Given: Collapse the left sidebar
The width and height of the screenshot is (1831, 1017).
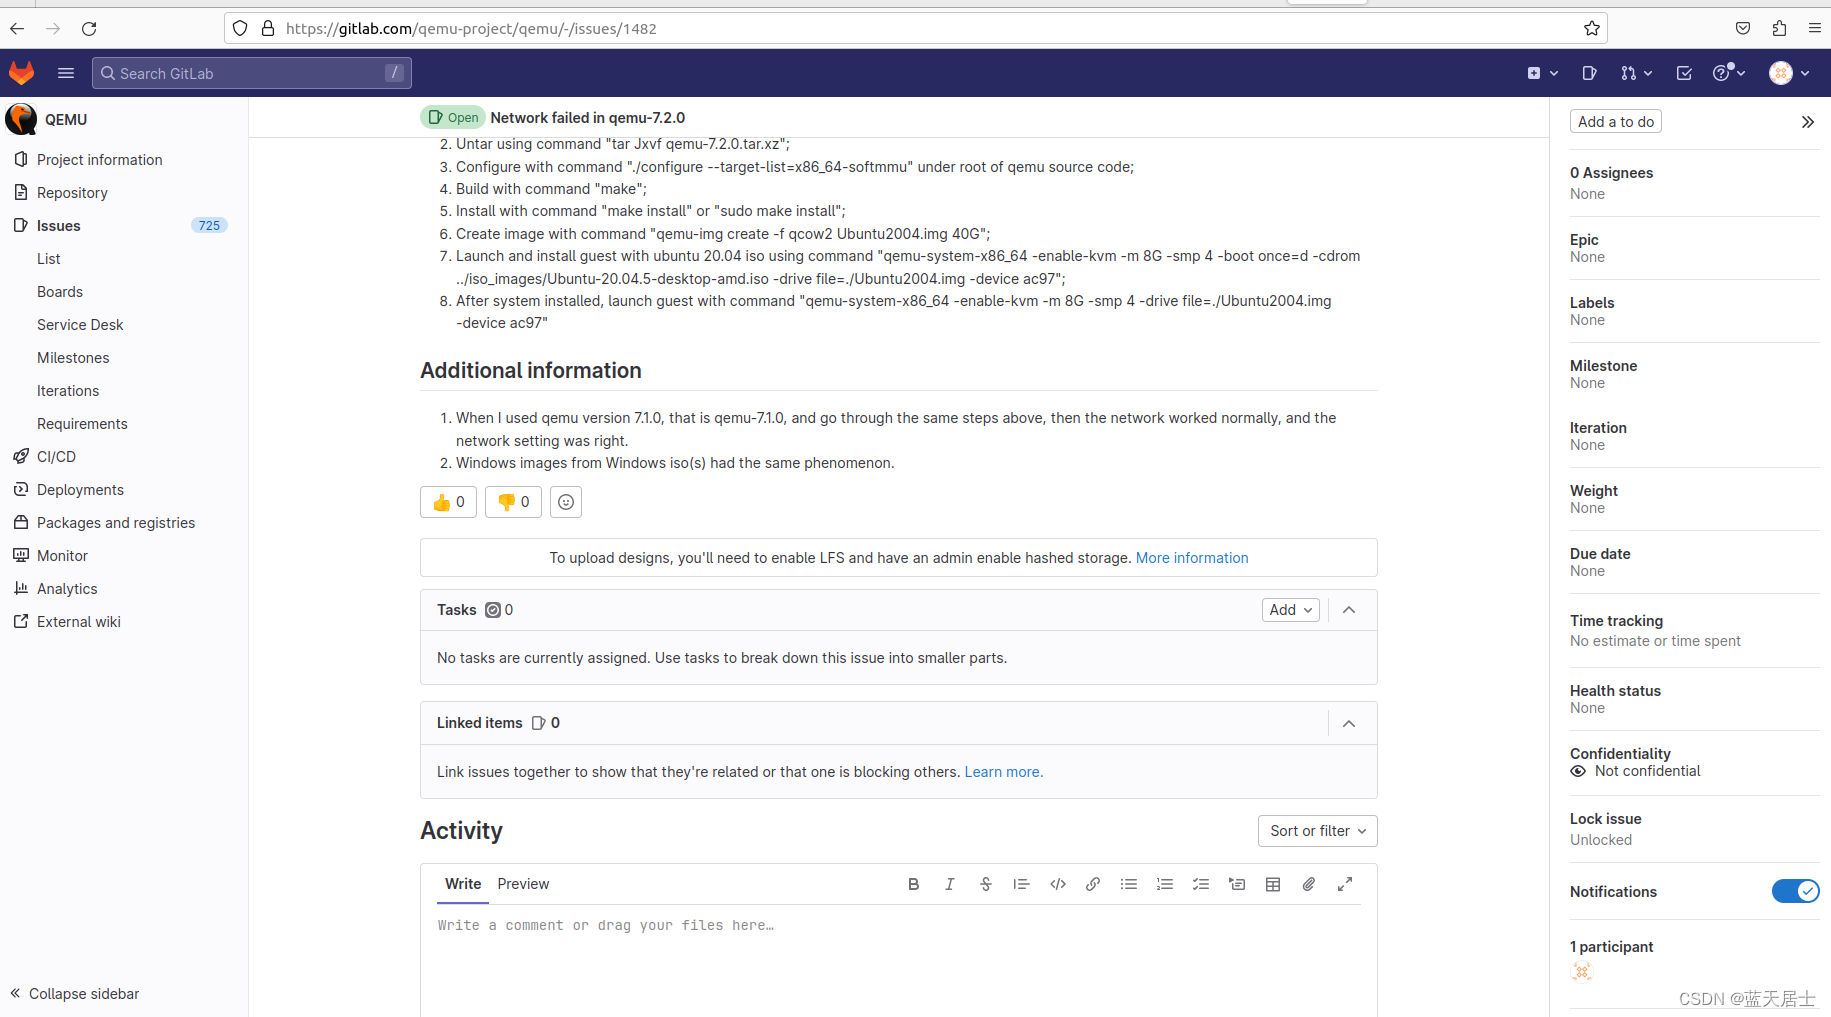Looking at the screenshot, I should 75,994.
